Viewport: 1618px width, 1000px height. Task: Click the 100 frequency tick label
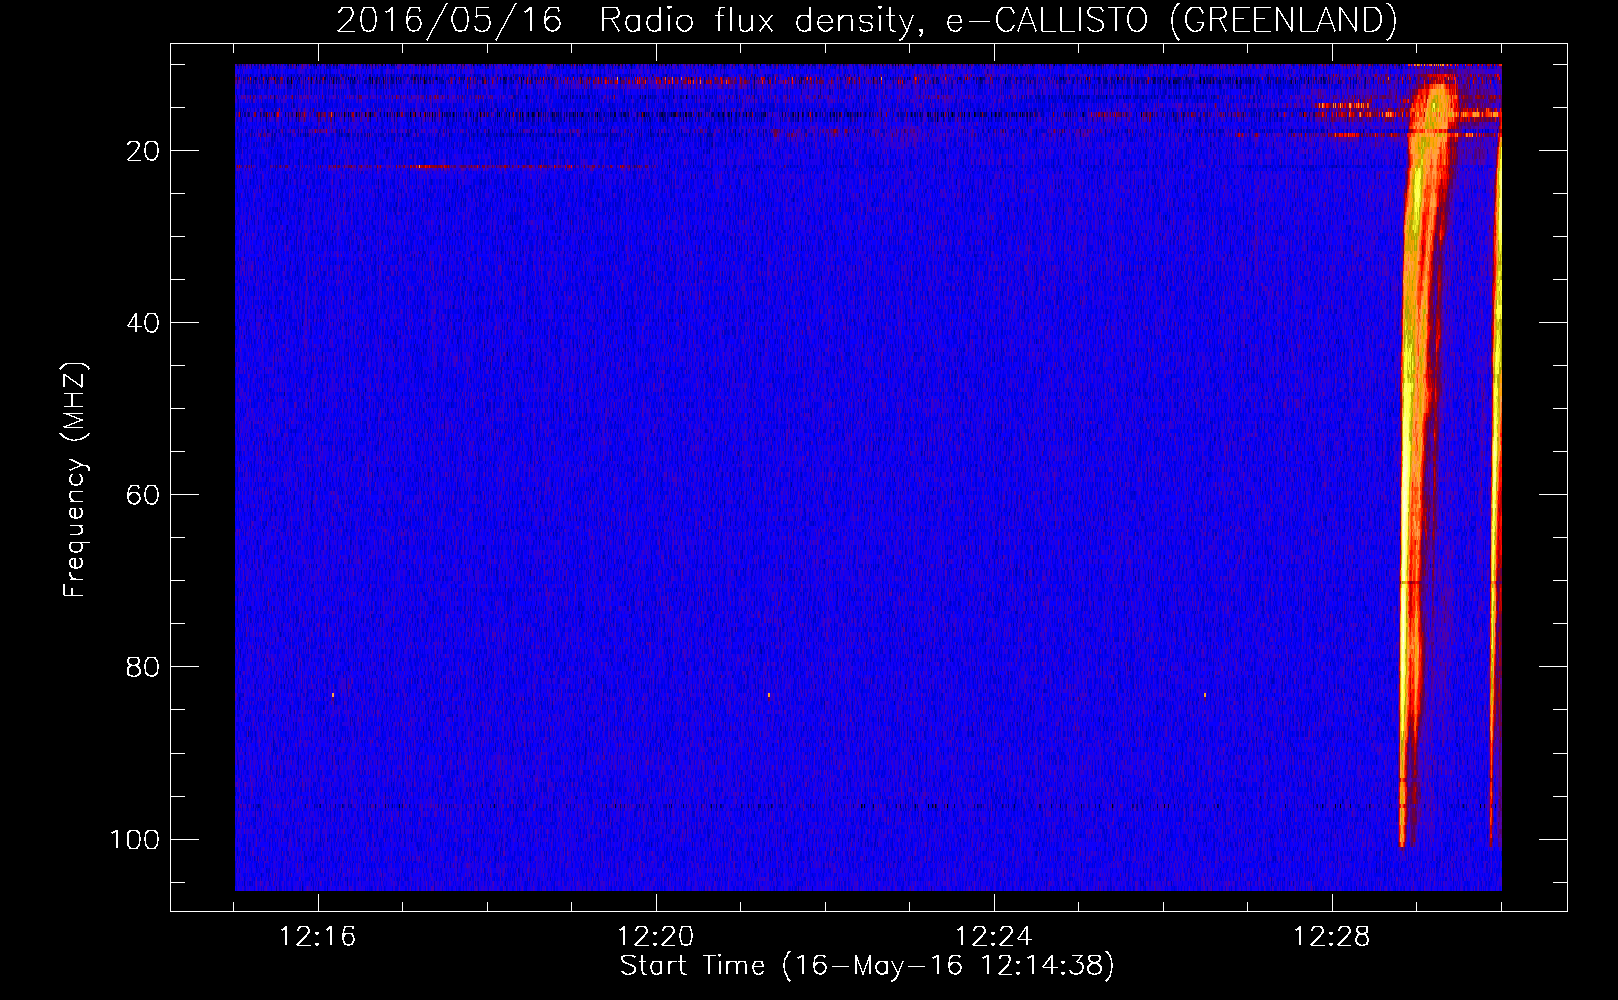click(x=135, y=839)
